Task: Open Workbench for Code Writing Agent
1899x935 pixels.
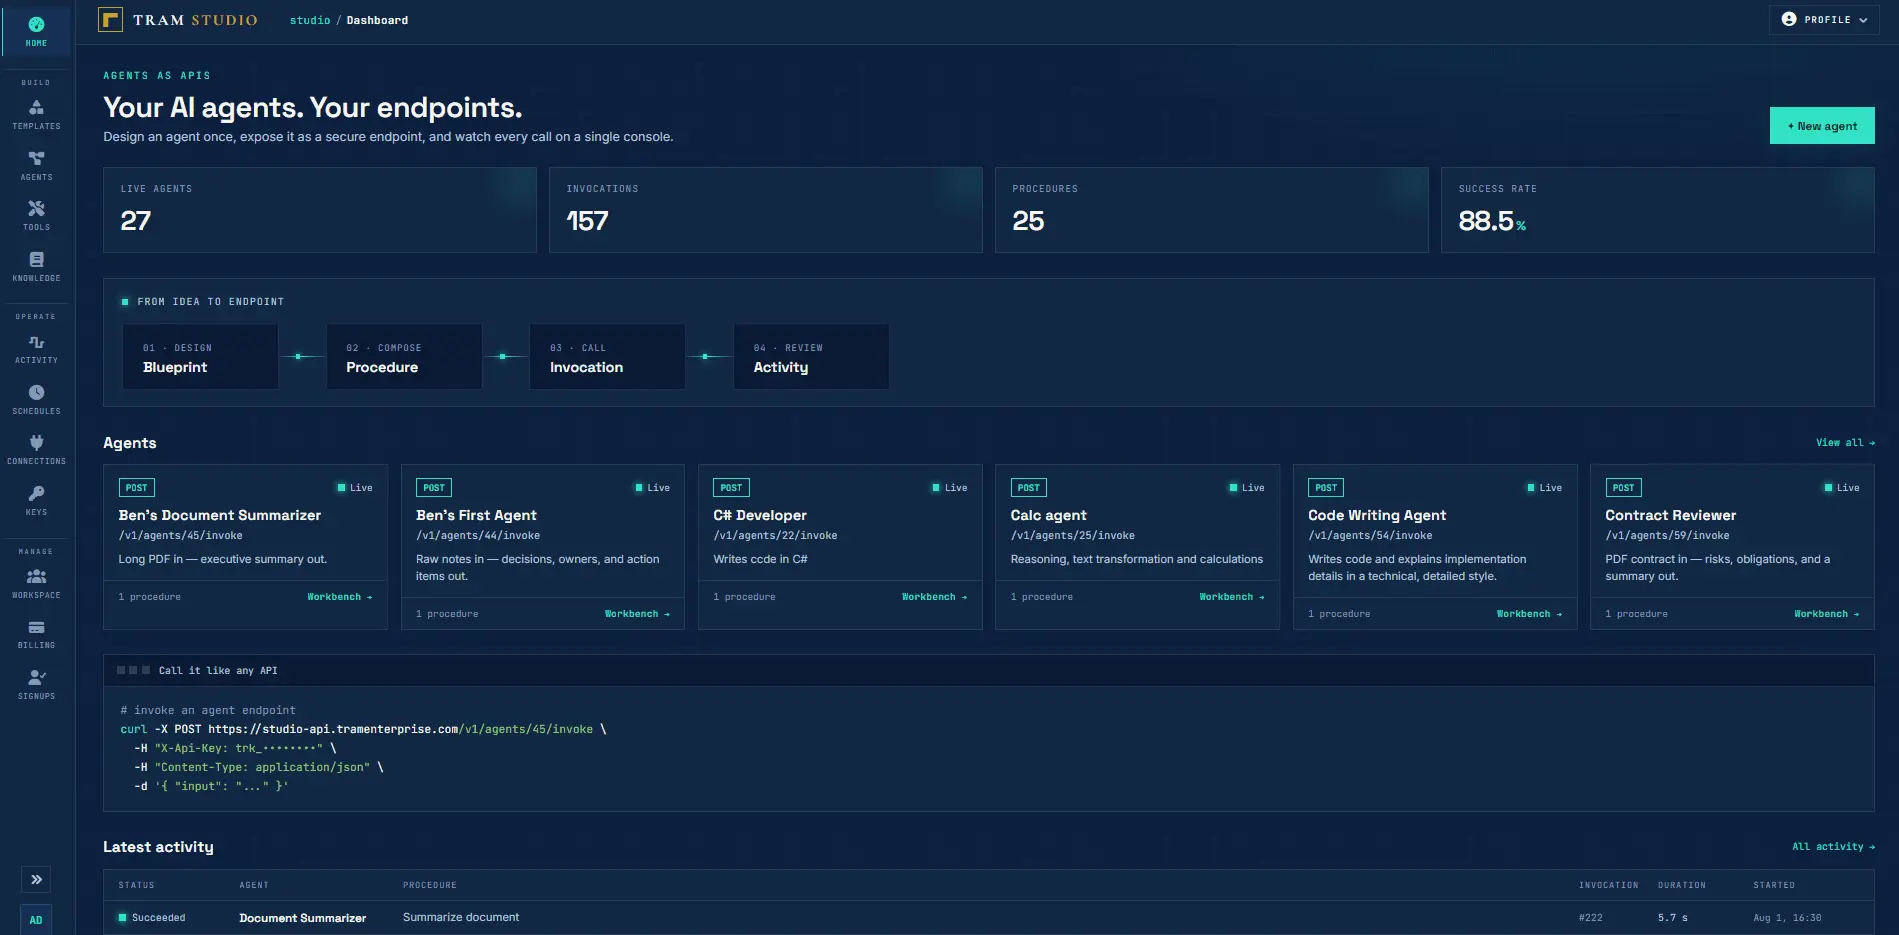Action: pos(1529,614)
